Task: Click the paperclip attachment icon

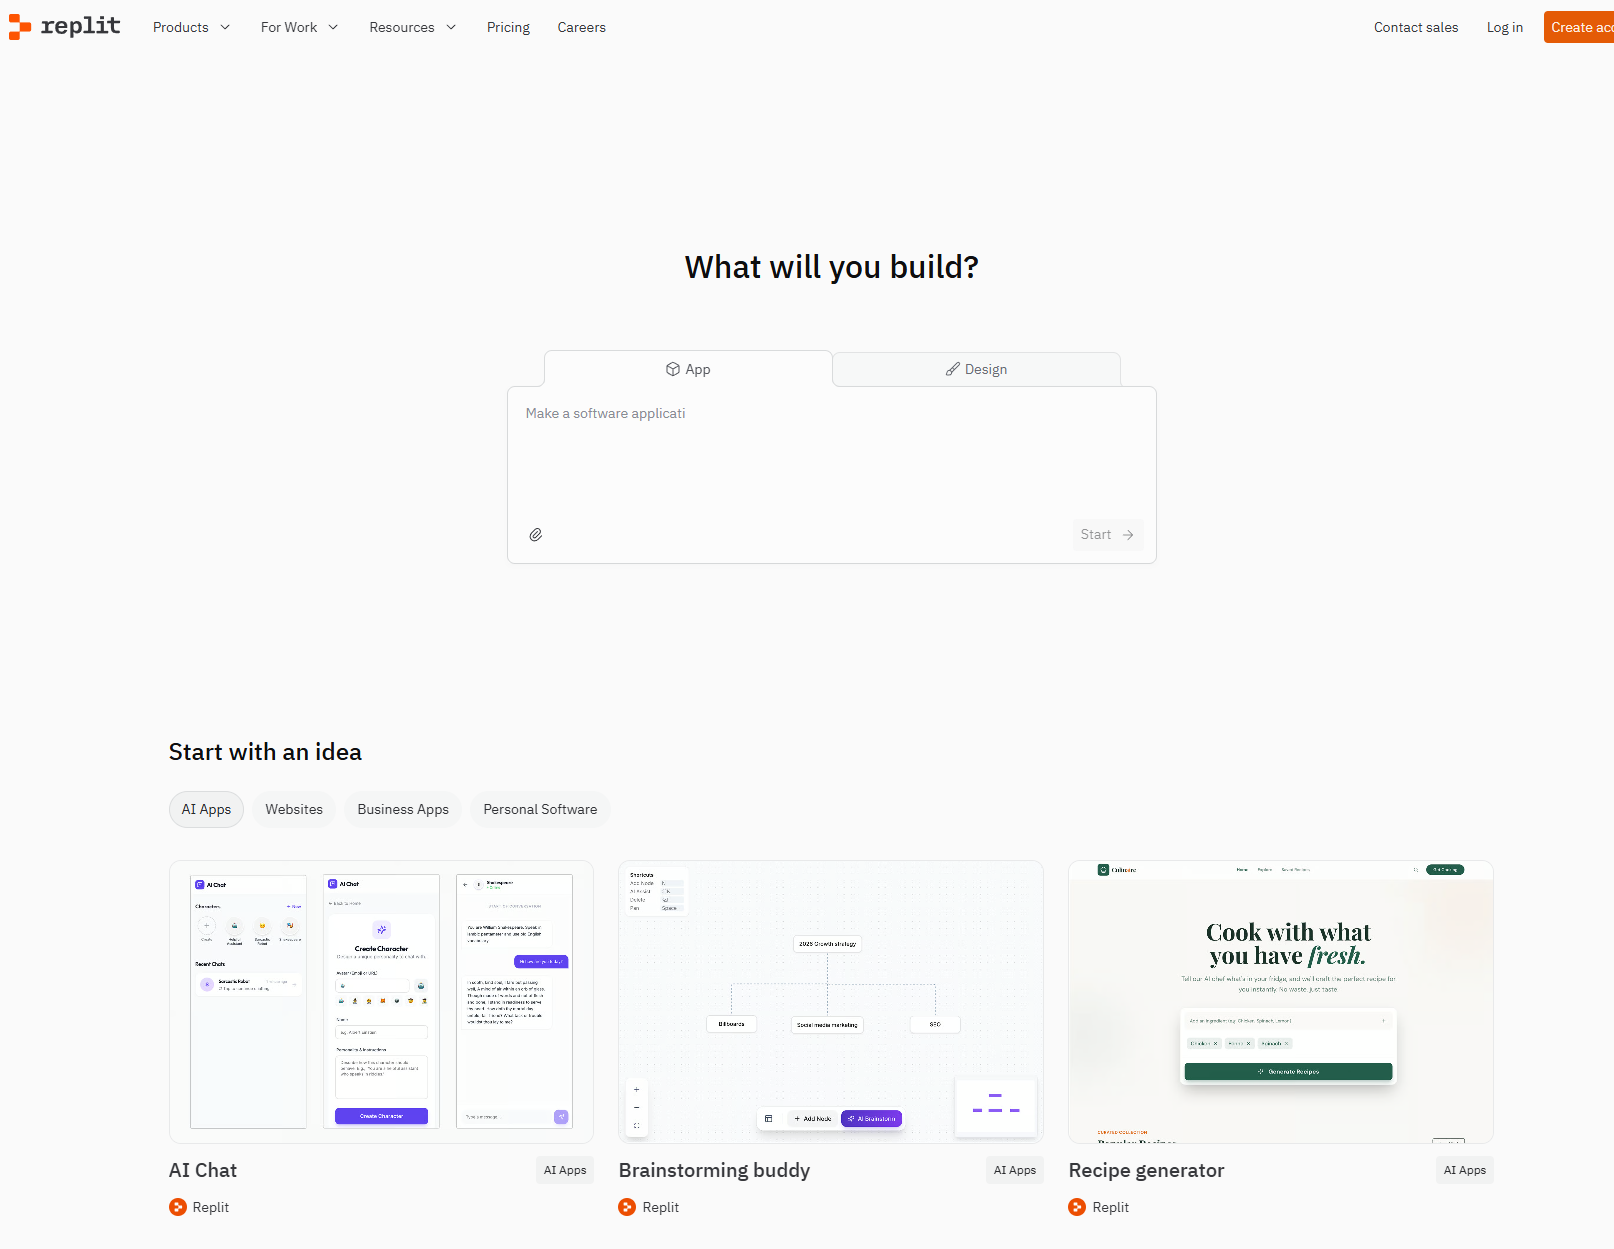Action: tap(536, 534)
